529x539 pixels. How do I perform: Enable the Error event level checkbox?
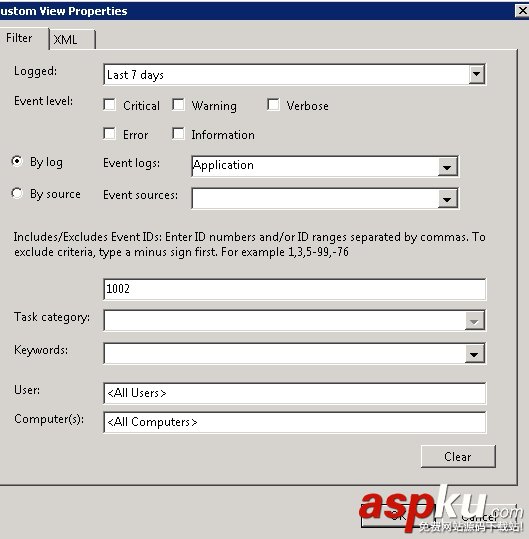[109, 133]
